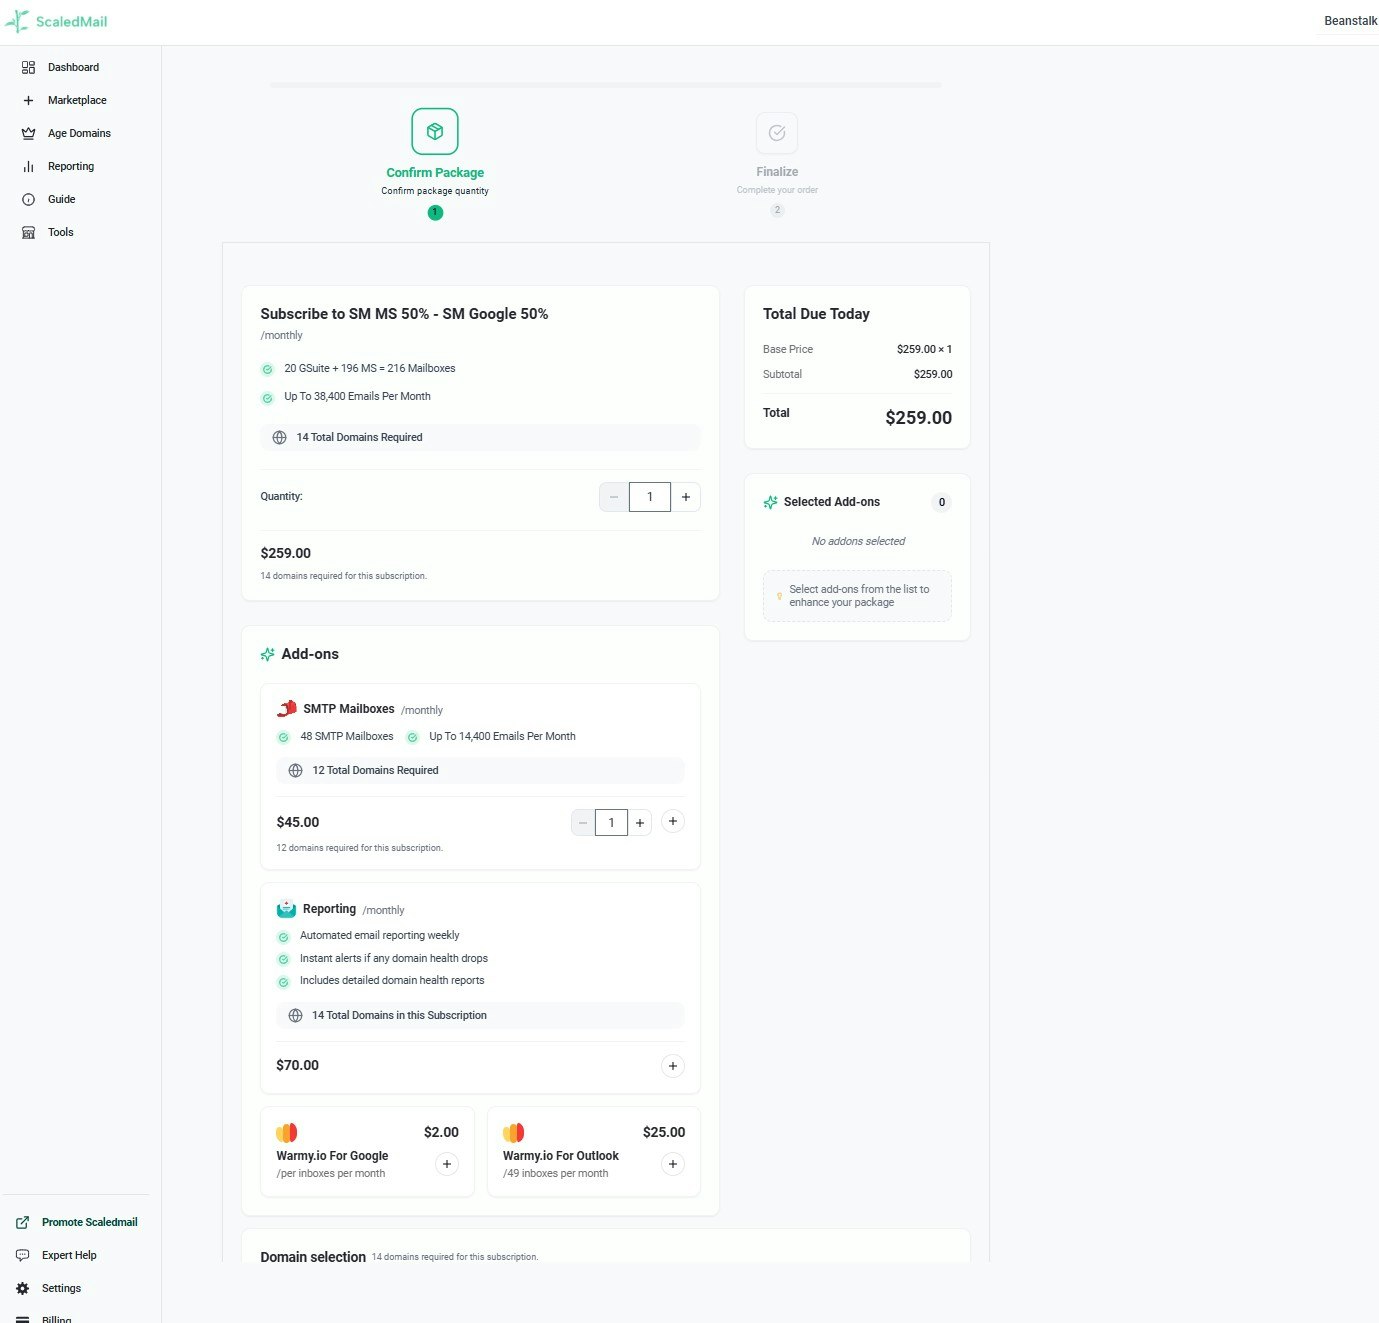Decrease SMTP Mailboxes quantity
Screen dimensions: 1379x1323
coord(583,823)
